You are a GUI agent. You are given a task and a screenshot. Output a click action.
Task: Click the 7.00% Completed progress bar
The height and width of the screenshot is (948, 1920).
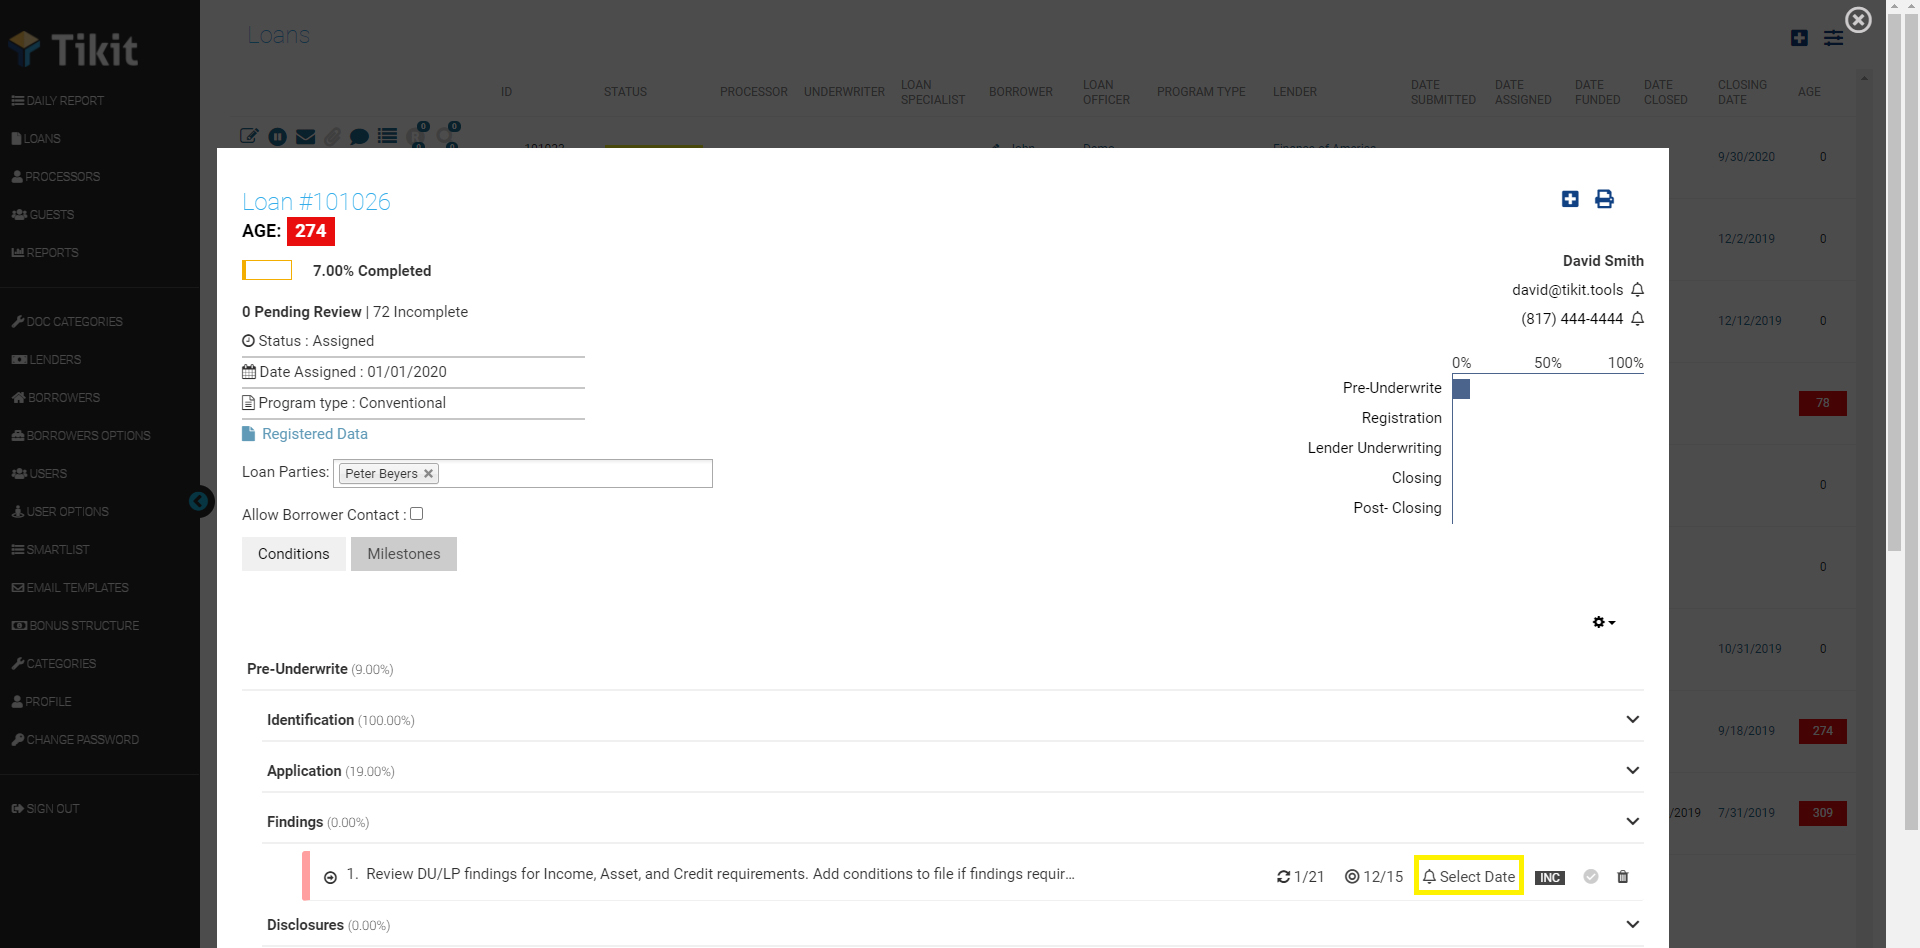(267, 269)
